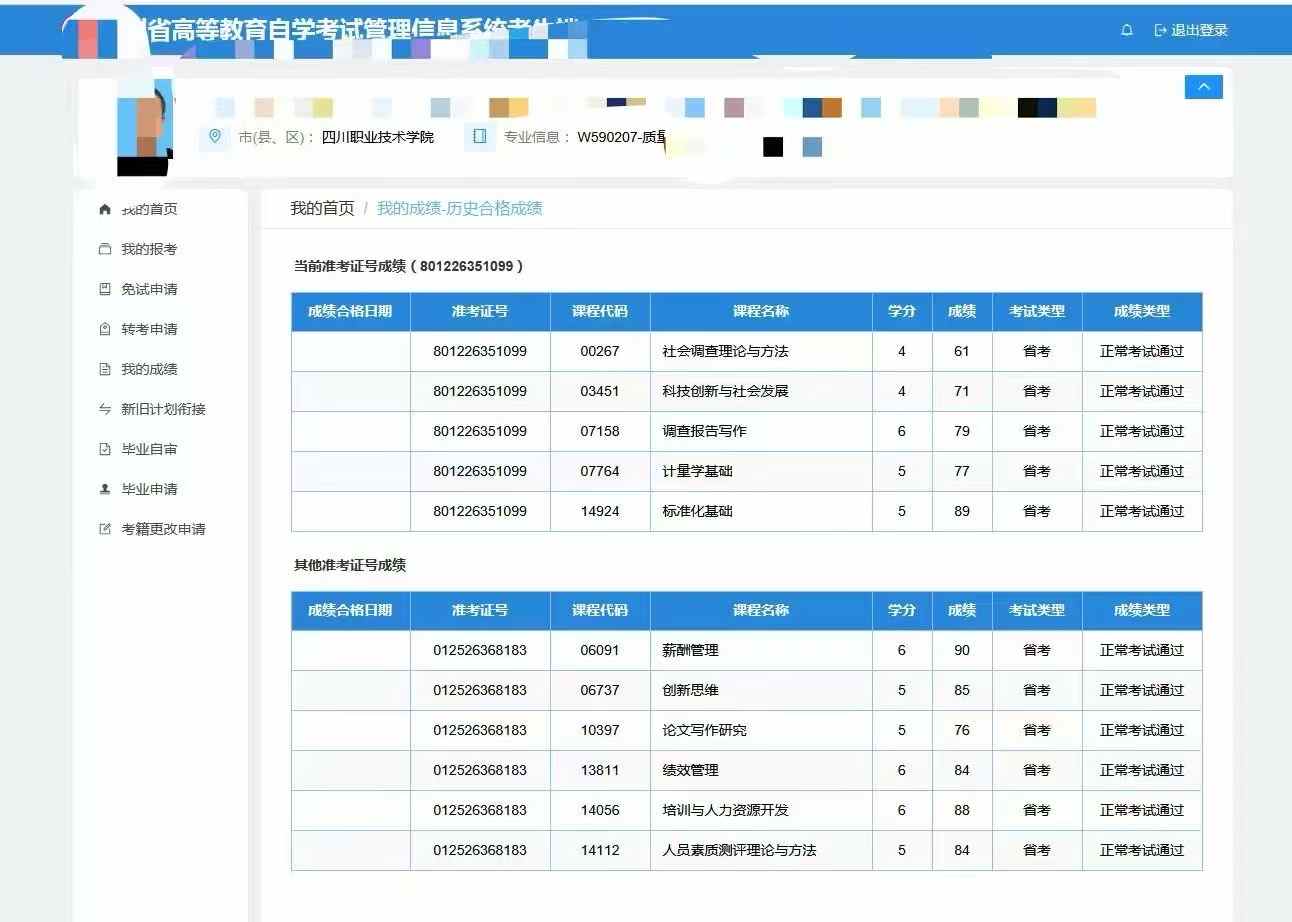
Task: Click the 退出登录 logout link
Action: [1191, 31]
